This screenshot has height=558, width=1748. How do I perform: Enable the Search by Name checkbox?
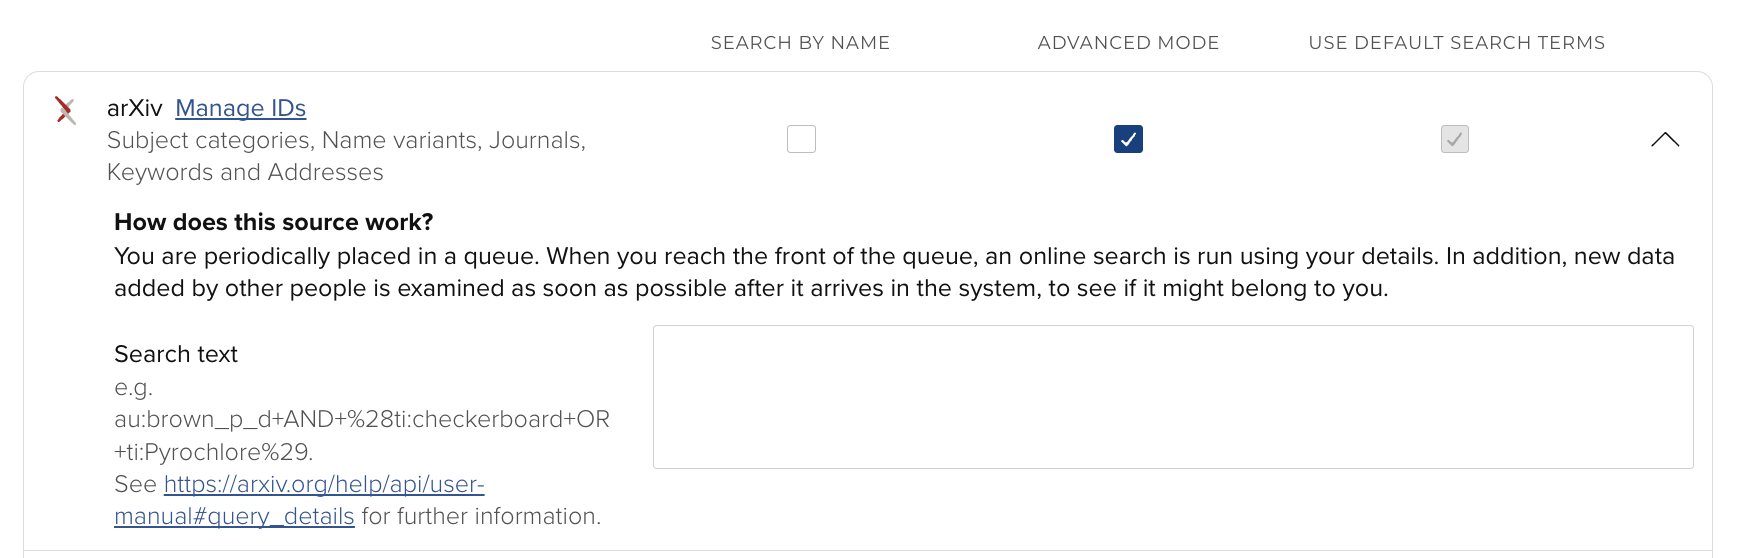[x=801, y=139]
